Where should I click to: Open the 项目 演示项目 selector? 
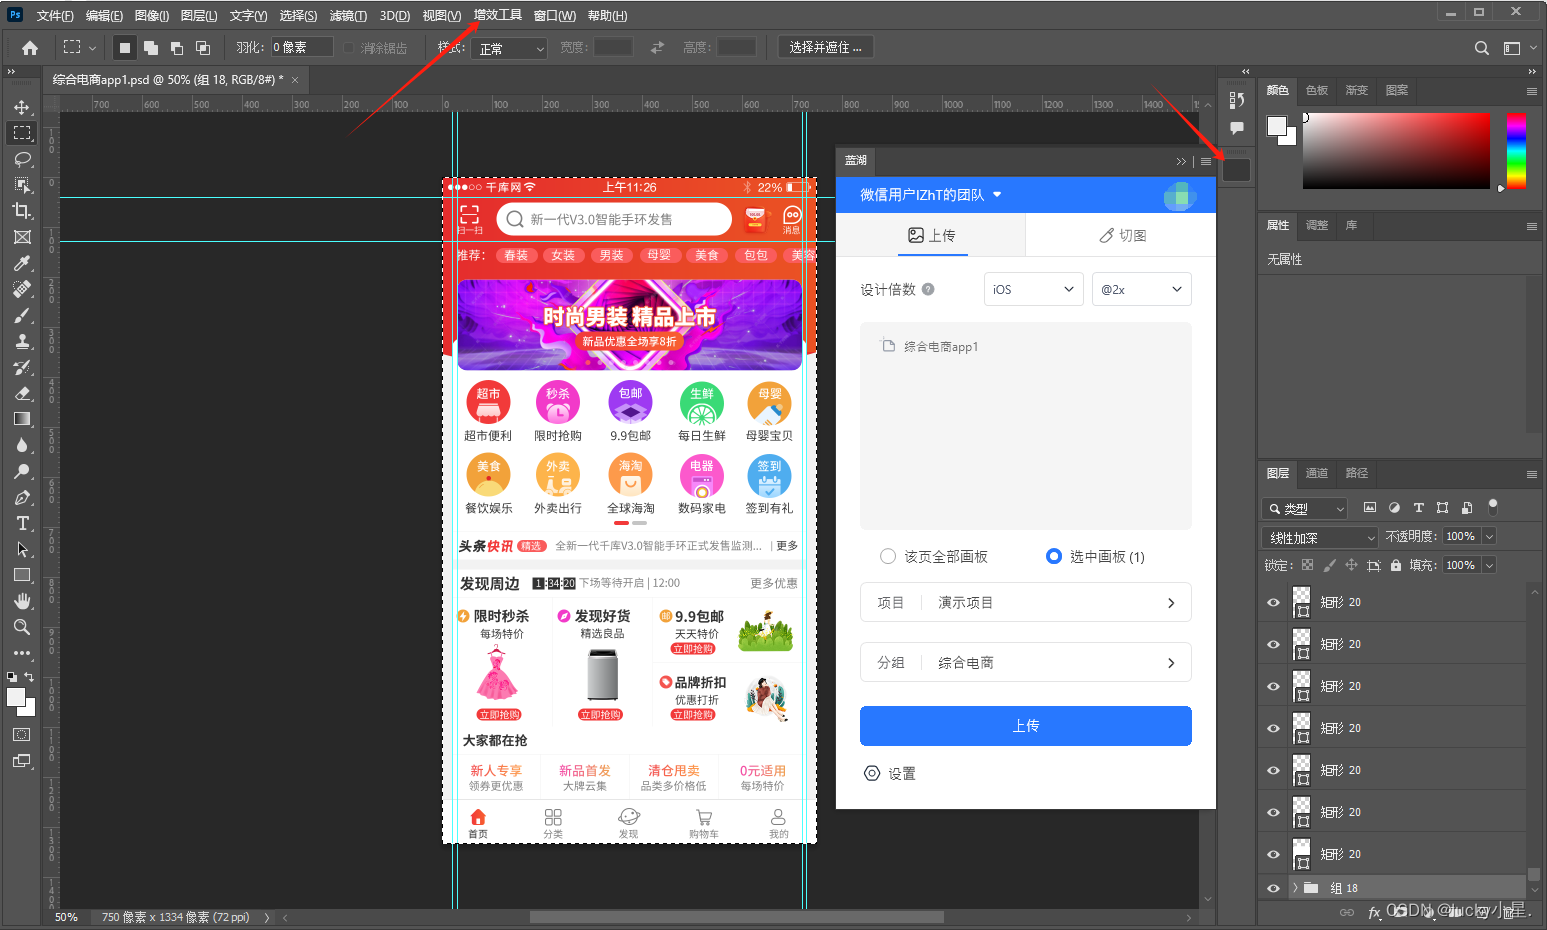pos(1026,602)
